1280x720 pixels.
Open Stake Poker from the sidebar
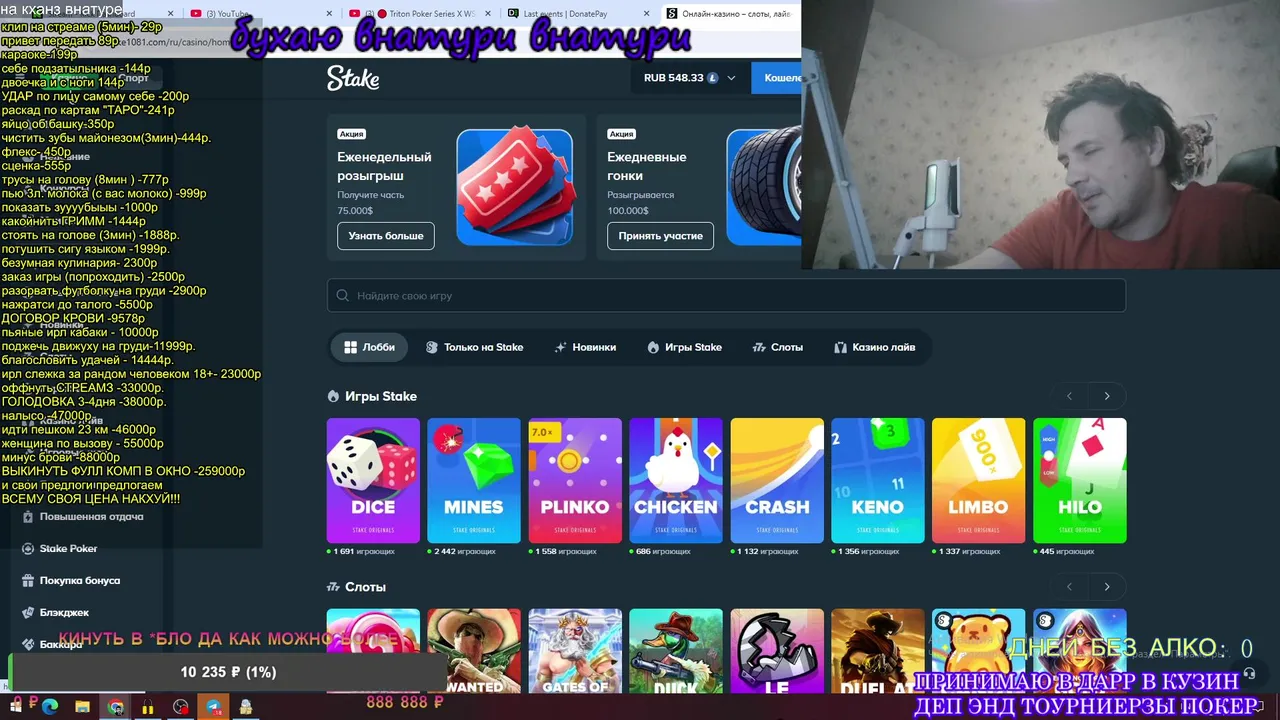tap(68, 549)
